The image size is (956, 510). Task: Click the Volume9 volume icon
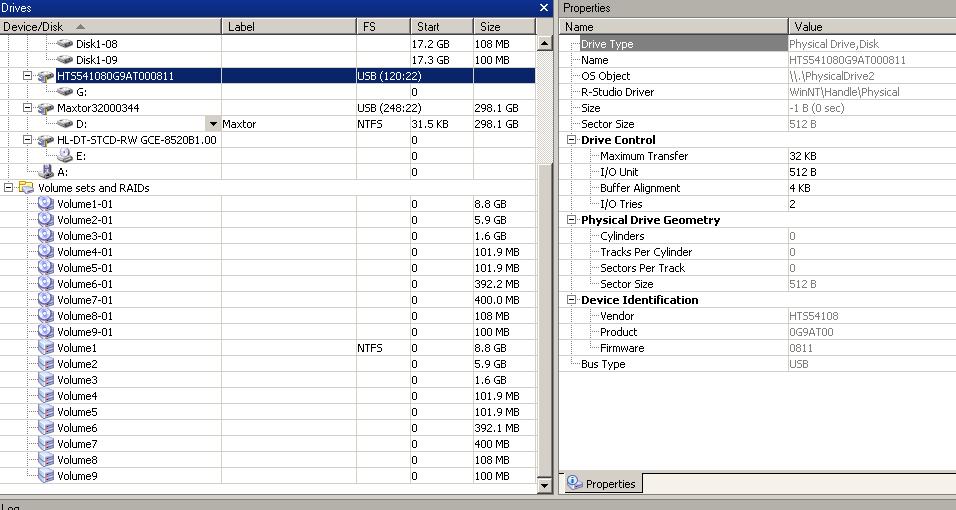(46, 476)
